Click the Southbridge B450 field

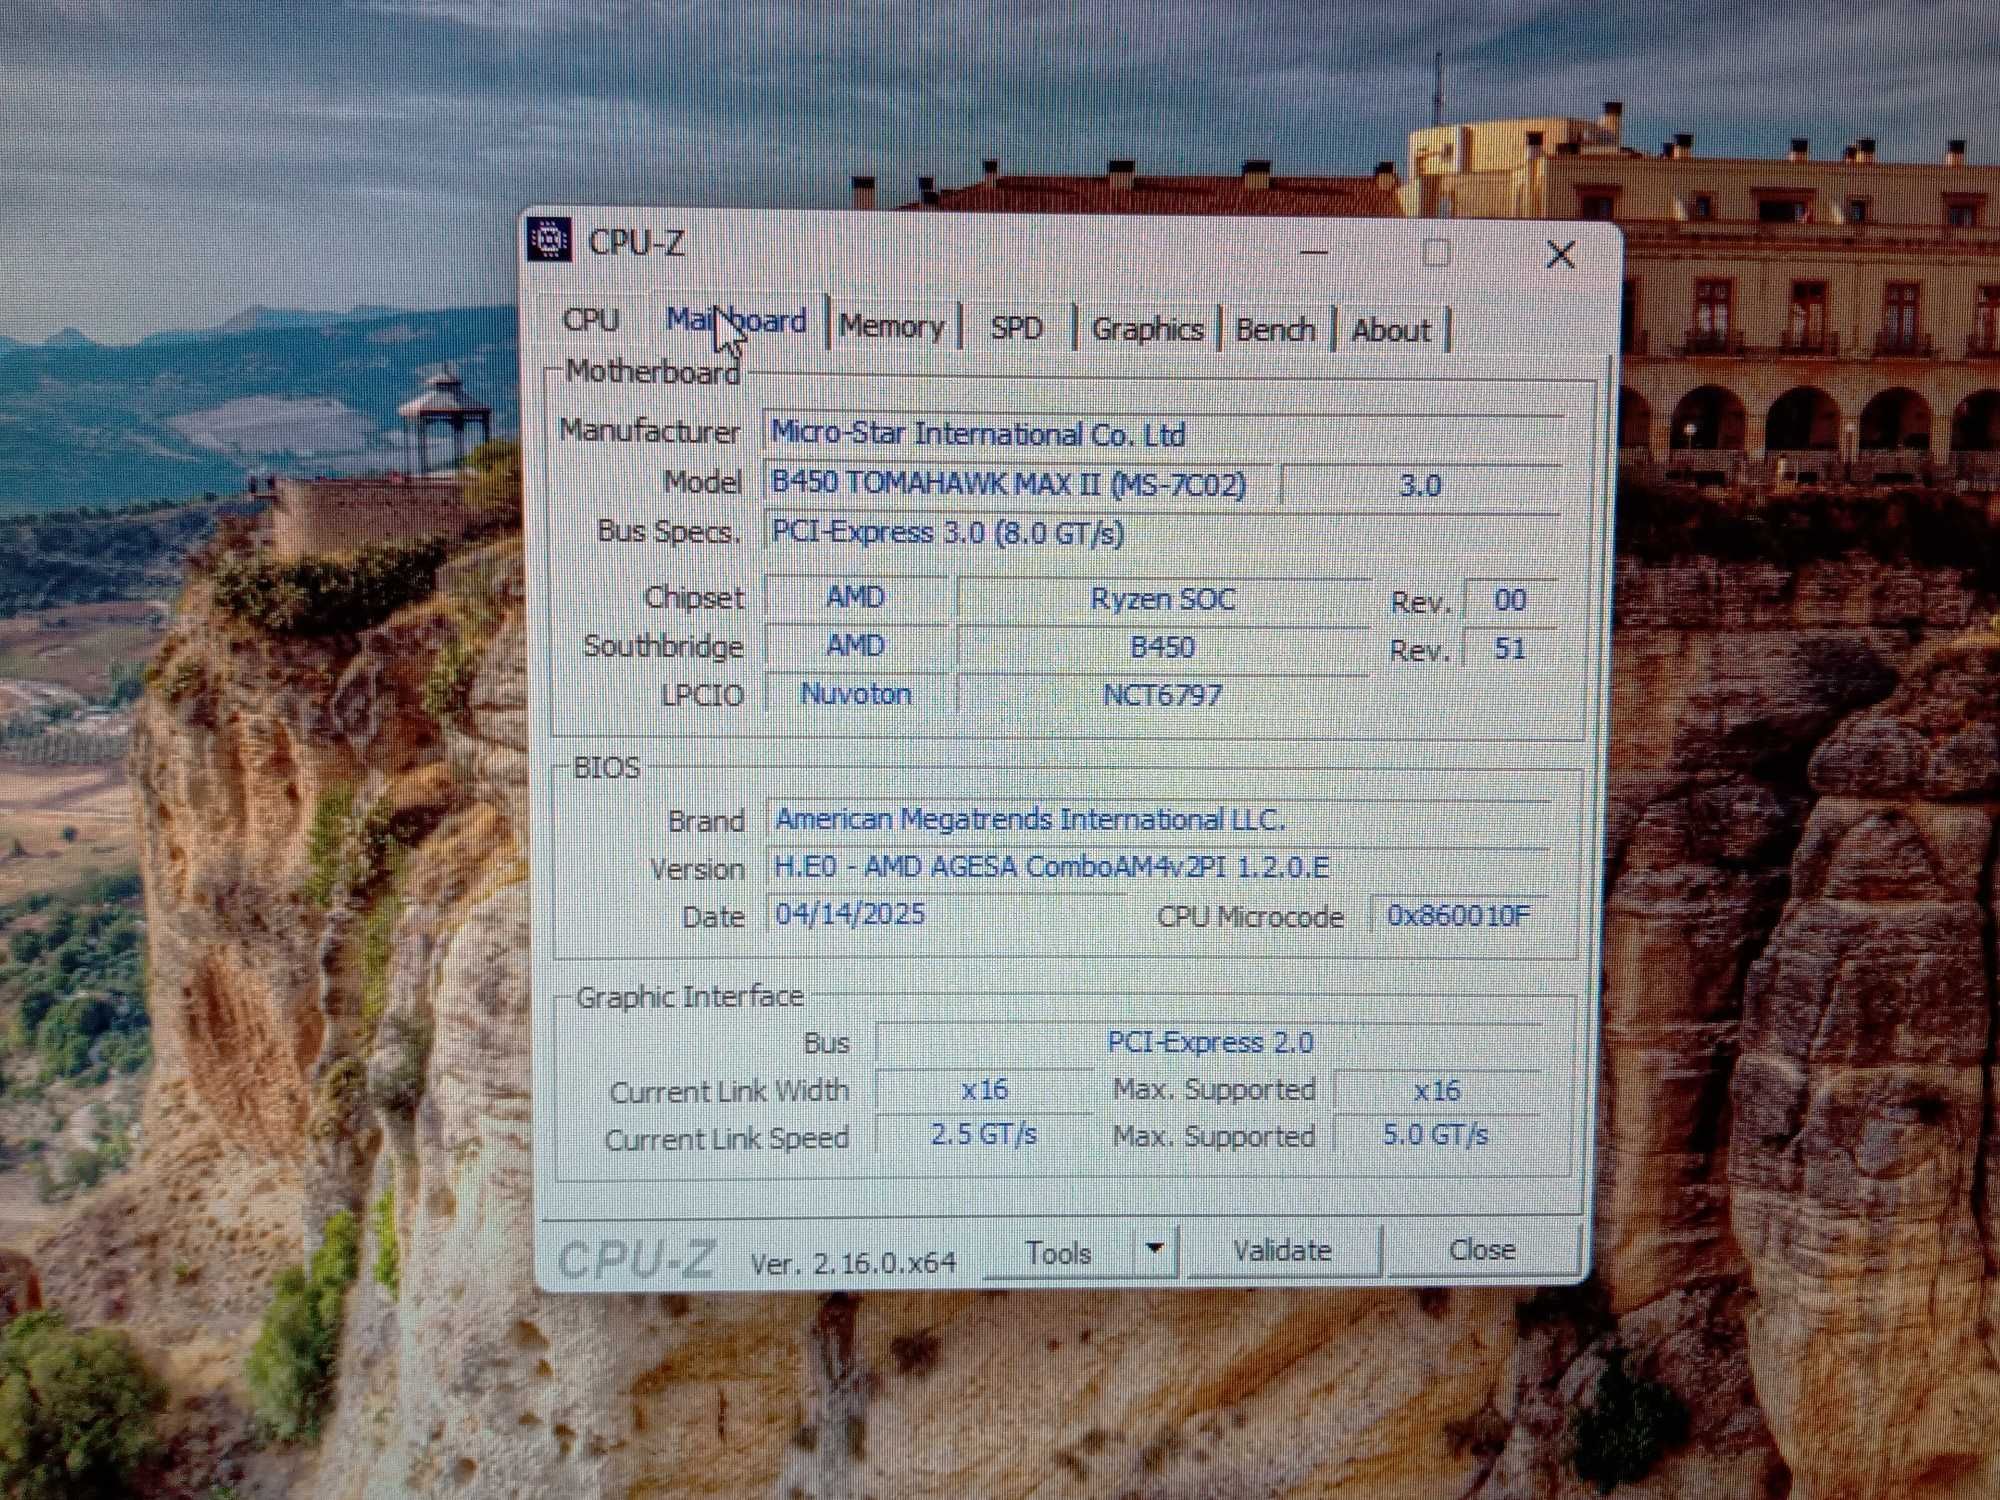click(1162, 648)
